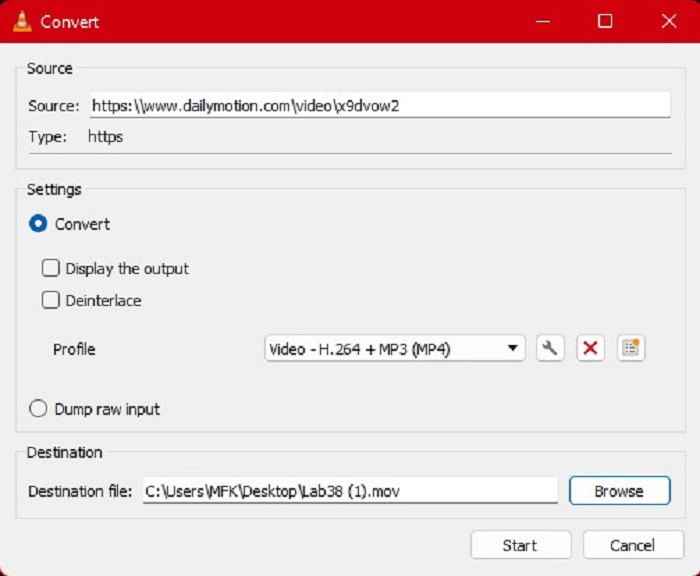Click Start to begin conversion
The image size is (700, 576).
point(521,545)
